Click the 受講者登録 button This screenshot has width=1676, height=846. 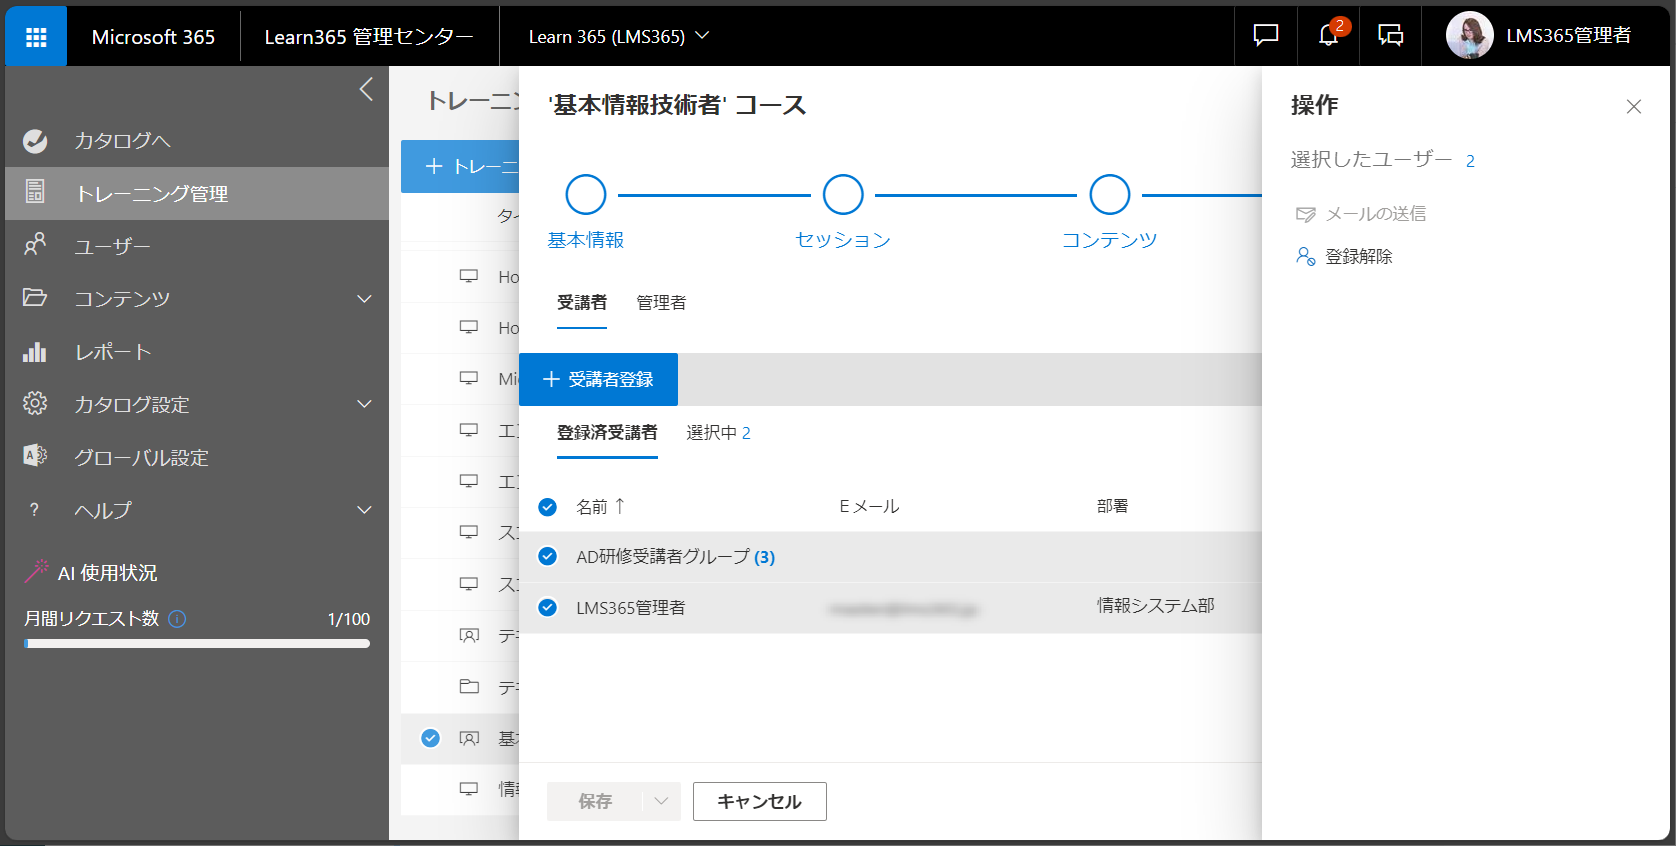pyautogui.click(x=598, y=379)
